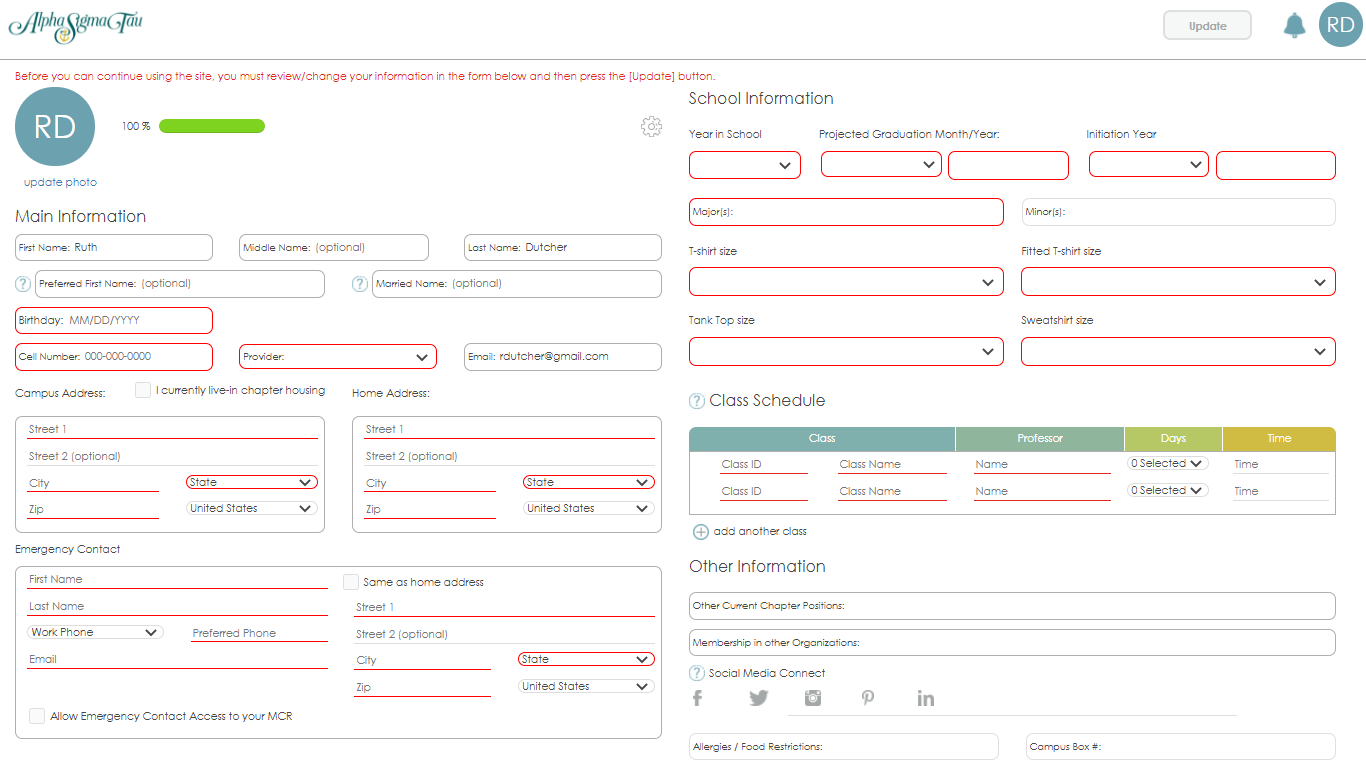Open the Initiation Year month dropdown
1366x764 pixels.
[x=1149, y=164]
